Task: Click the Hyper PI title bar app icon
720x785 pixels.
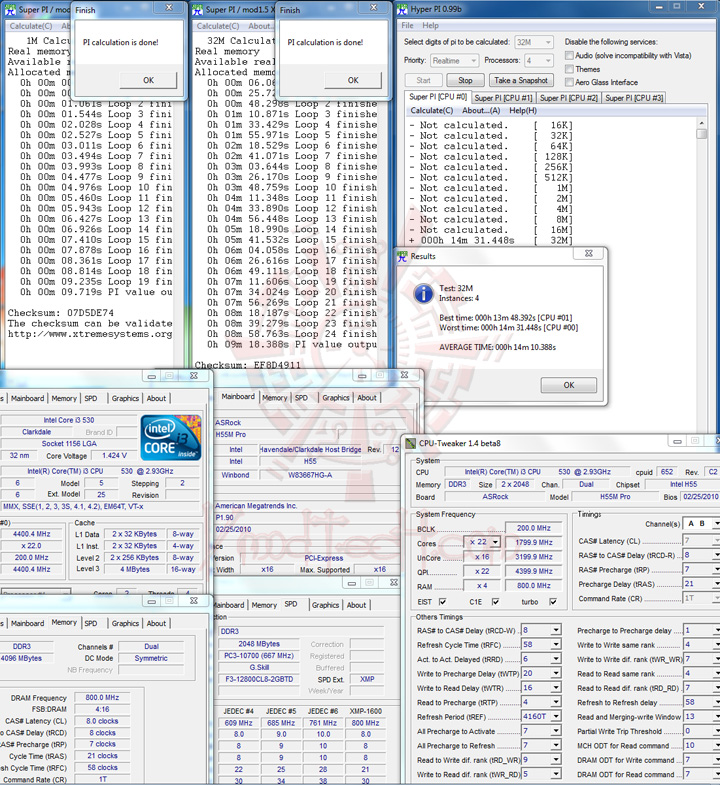Action: [x=402, y=9]
